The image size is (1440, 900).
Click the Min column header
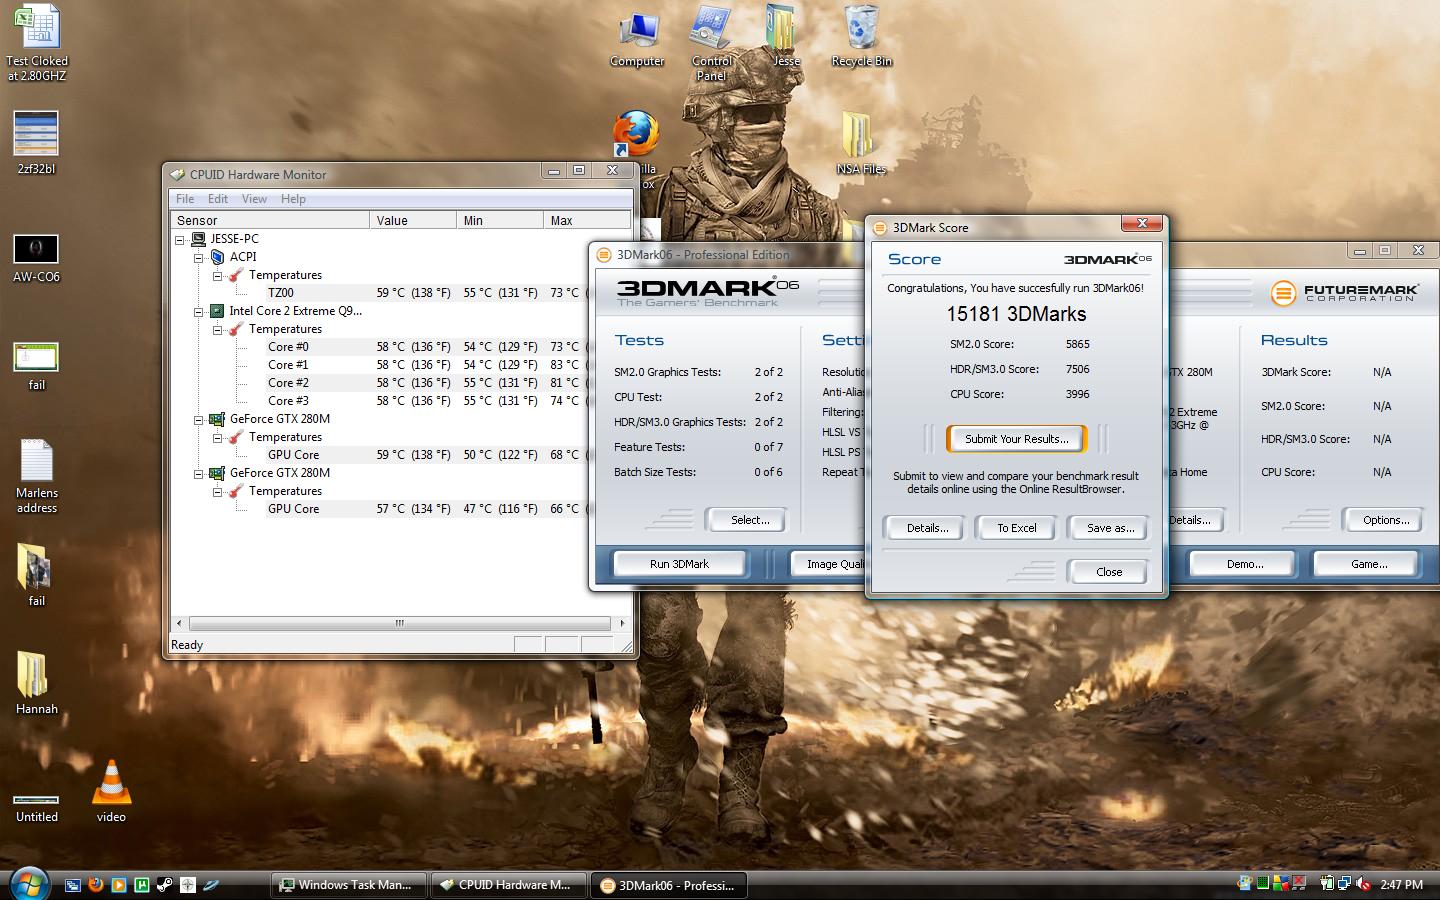(500, 220)
